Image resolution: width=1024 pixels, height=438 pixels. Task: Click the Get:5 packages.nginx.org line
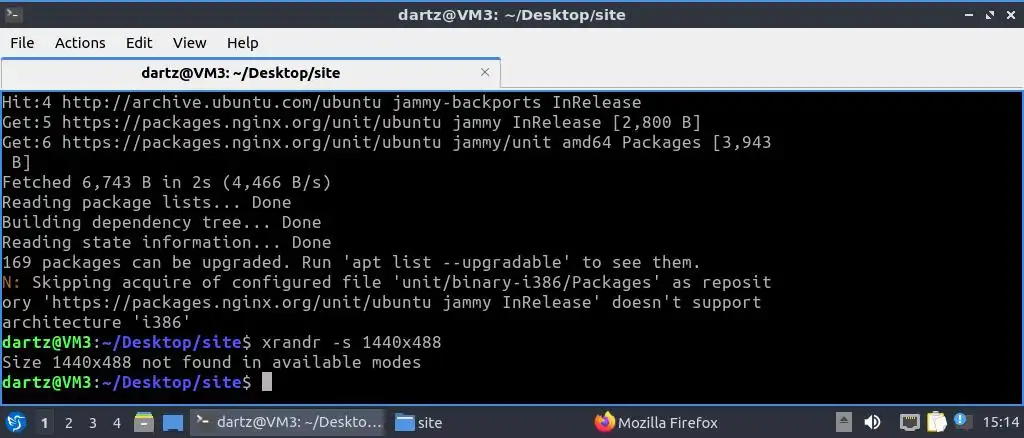coord(351,123)
